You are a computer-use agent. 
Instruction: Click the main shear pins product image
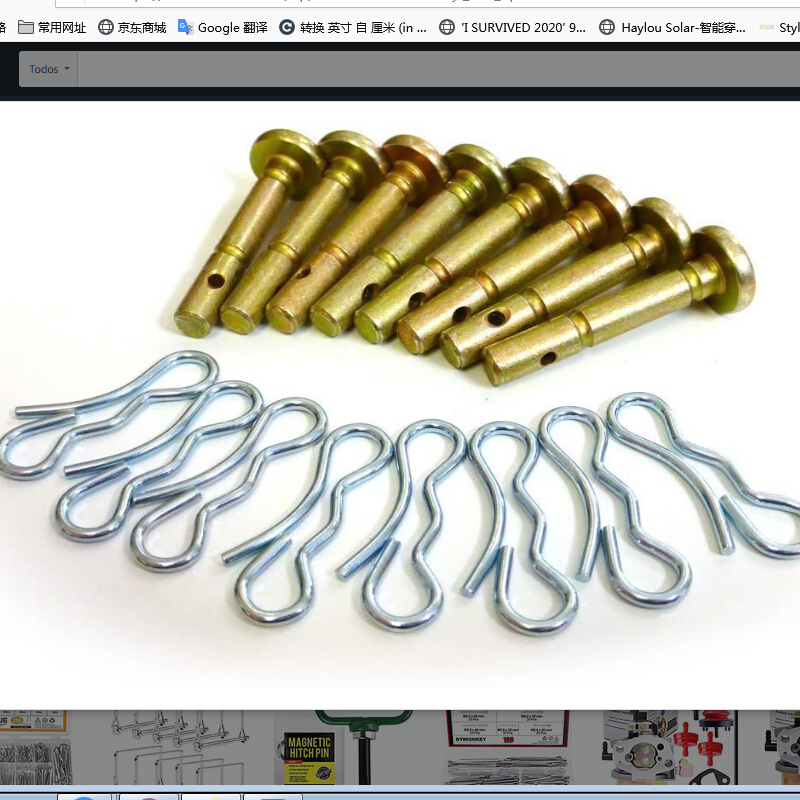400,403
